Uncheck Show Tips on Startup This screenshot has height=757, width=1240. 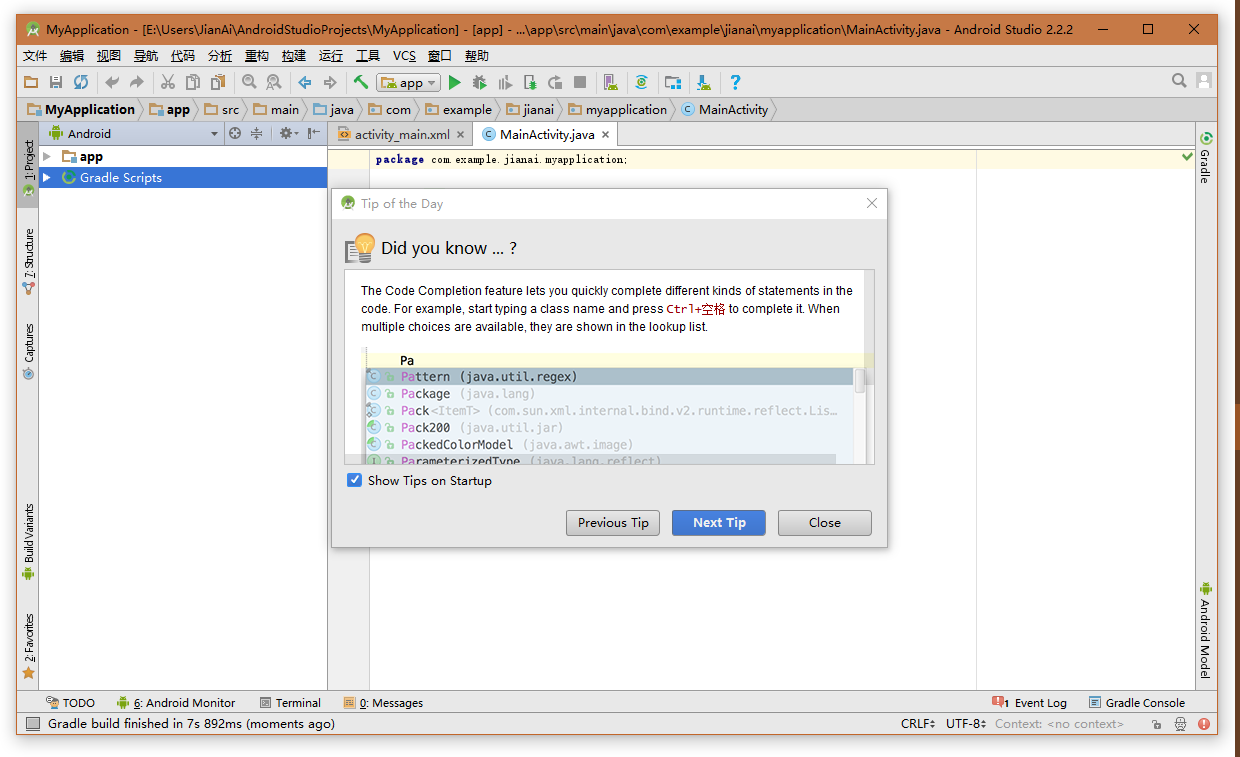[x=354, y=480]
